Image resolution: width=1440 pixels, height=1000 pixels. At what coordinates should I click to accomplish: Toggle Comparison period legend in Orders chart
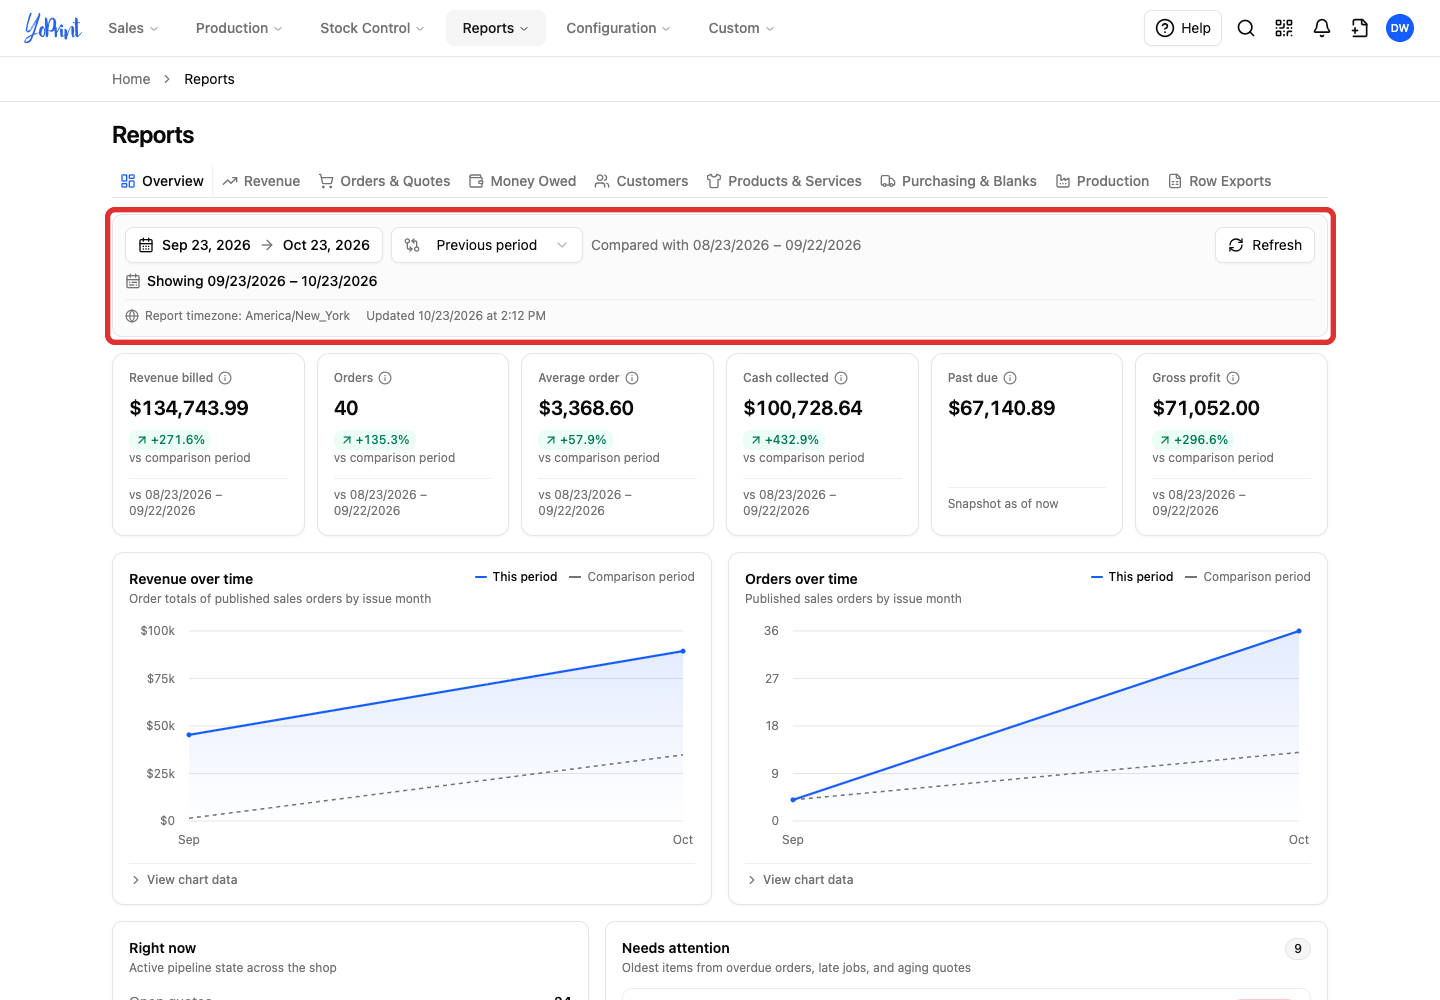pos(1248,577)
